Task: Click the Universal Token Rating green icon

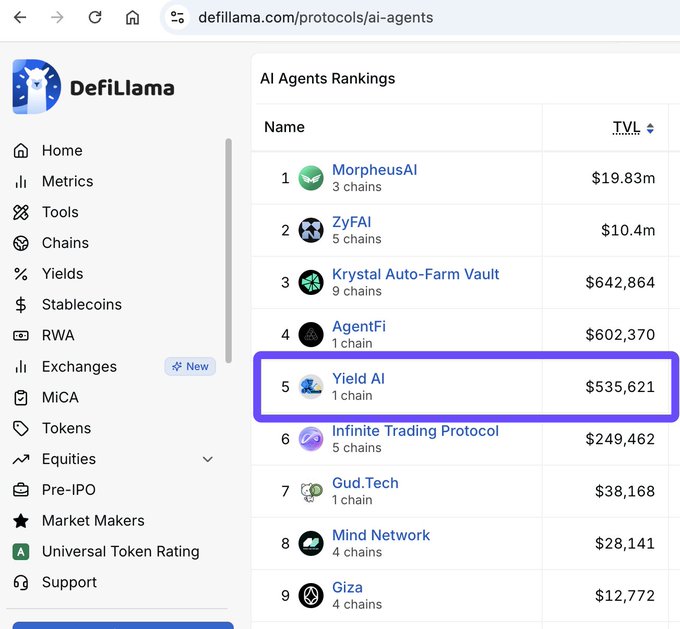Action: point(21,552)
